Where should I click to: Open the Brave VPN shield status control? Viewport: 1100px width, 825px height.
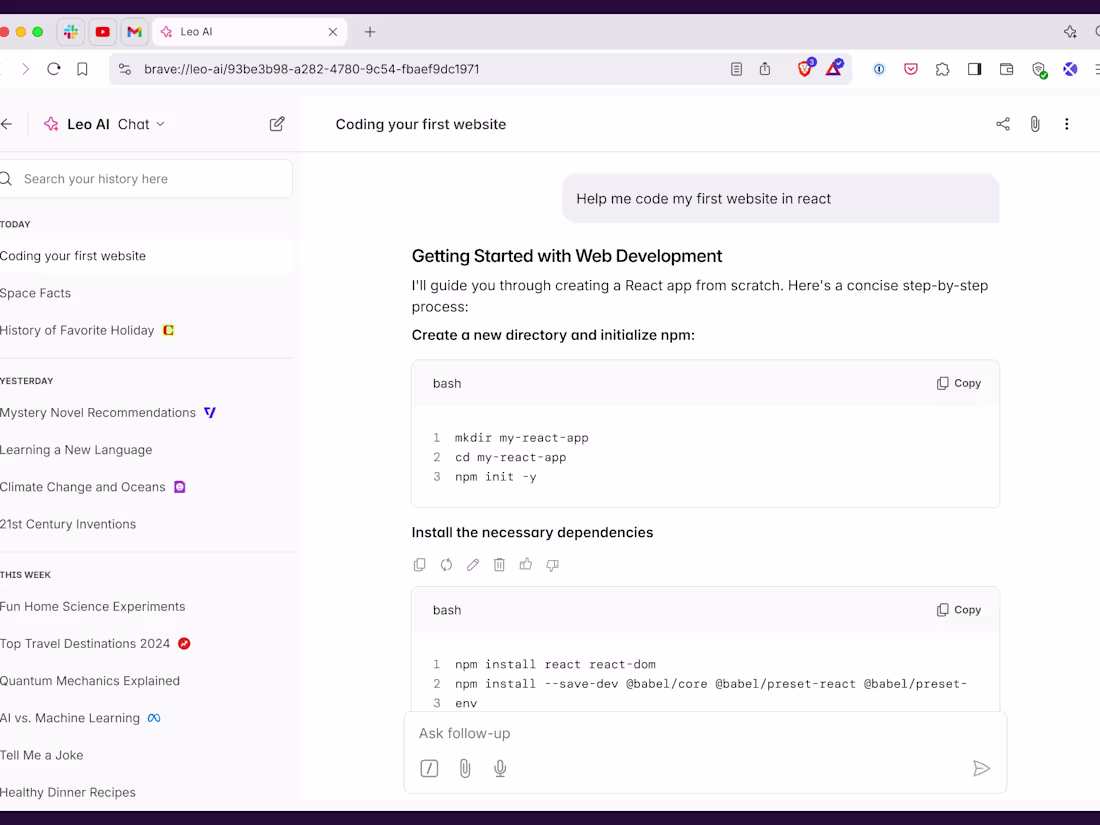[x=1040, y=69]
